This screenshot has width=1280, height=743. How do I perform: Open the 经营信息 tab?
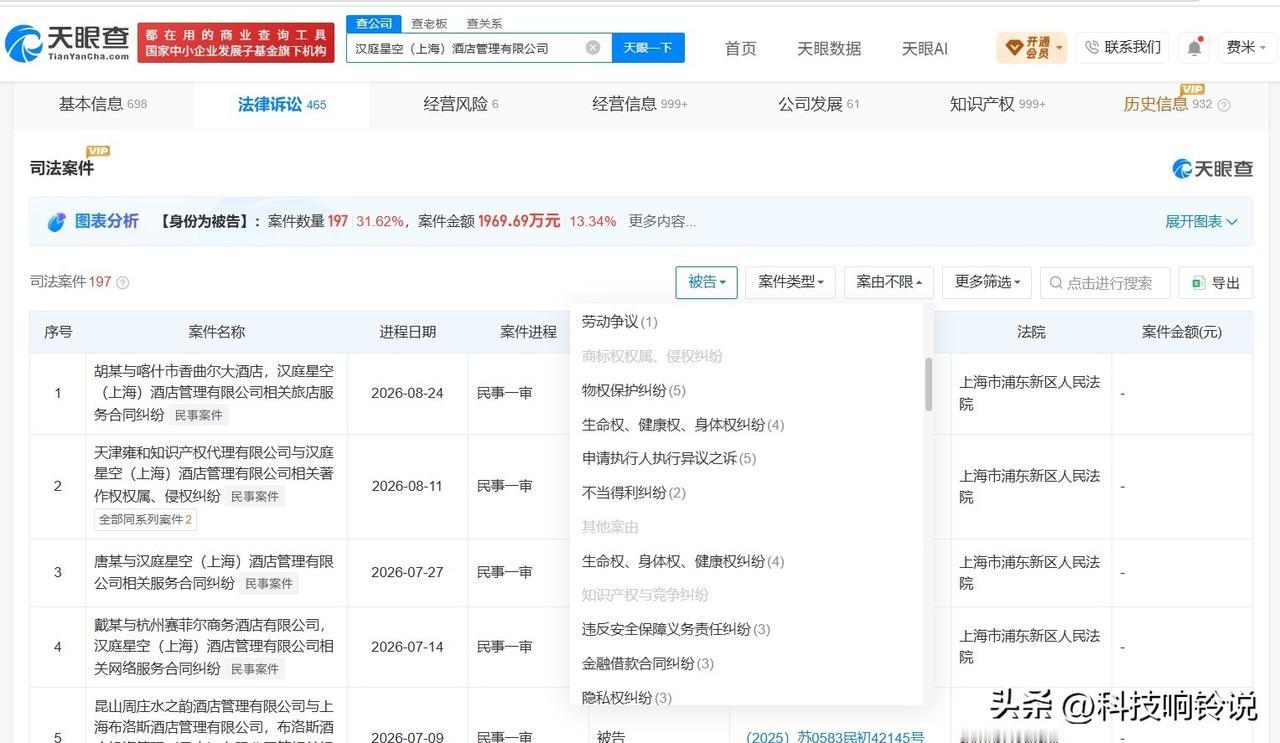click(x=640, y=104)
